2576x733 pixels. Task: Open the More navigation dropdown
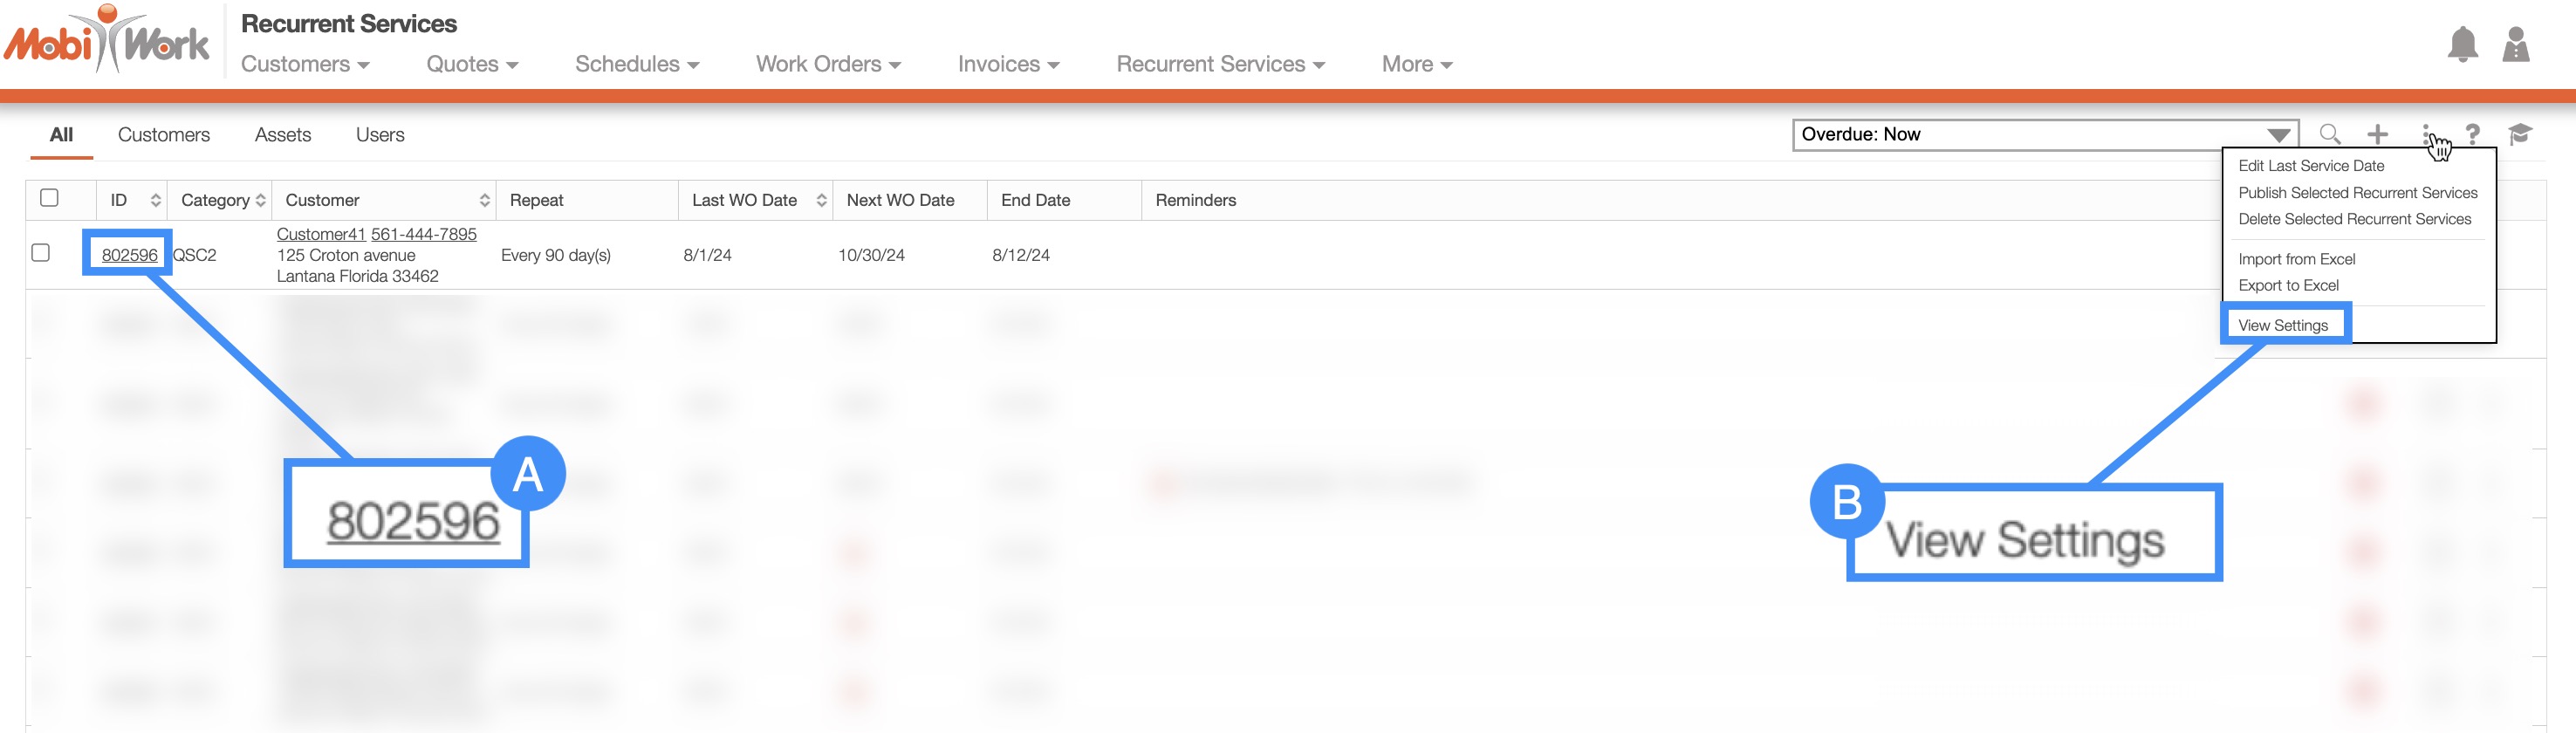coord(1416,64)
